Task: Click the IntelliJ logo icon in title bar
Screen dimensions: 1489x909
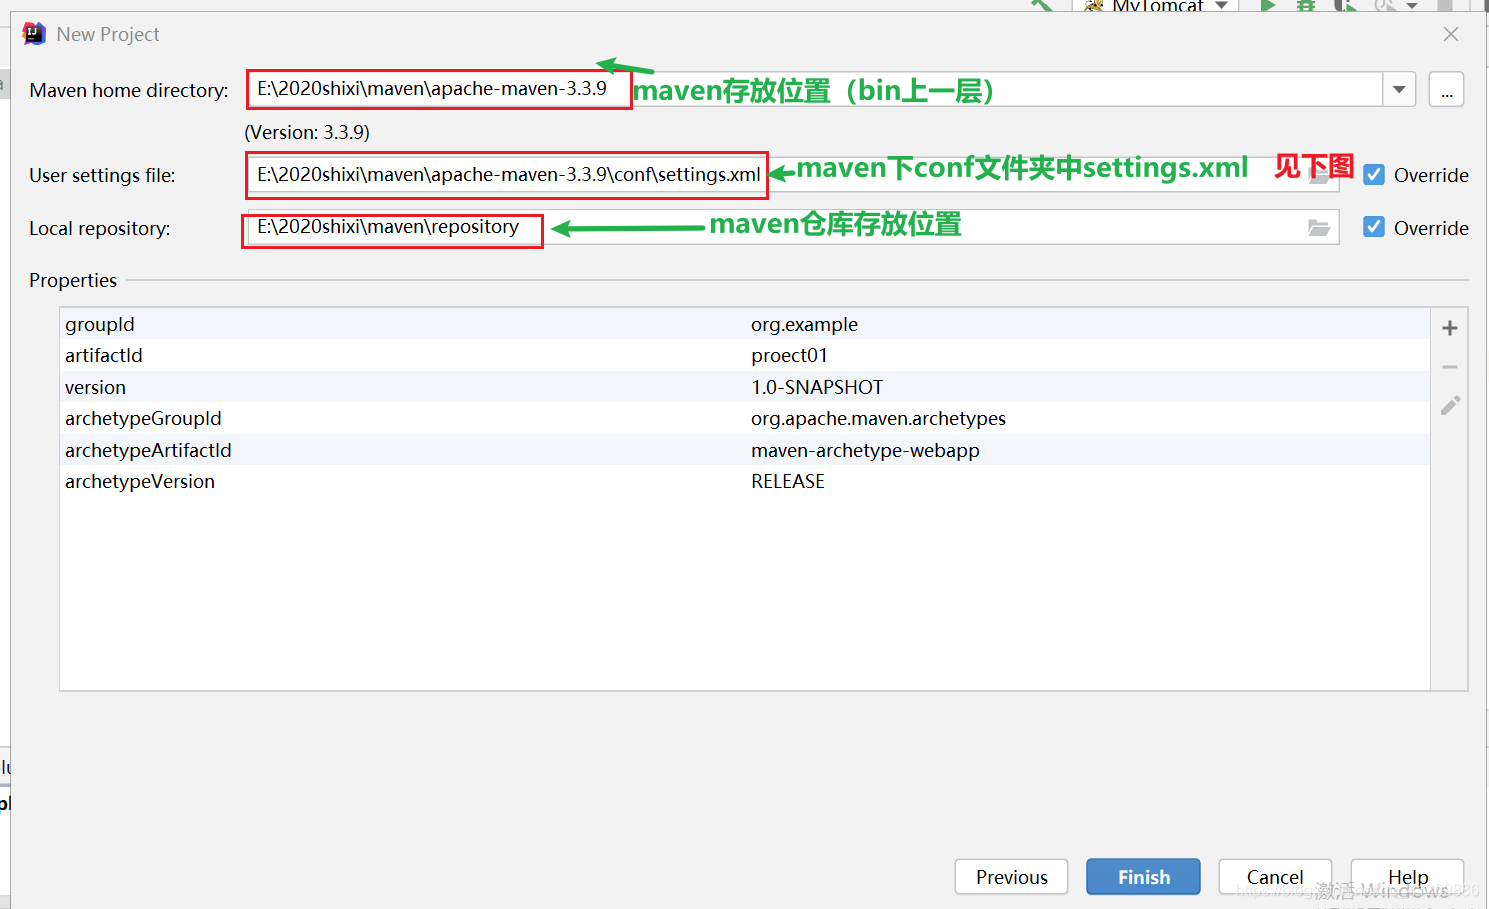Action: 34,34
